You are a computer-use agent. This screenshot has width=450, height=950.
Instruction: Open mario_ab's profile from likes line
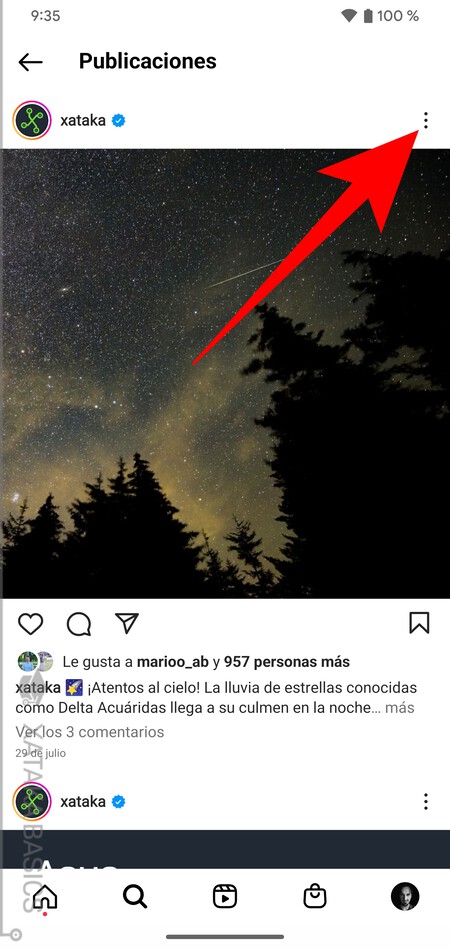173,662
